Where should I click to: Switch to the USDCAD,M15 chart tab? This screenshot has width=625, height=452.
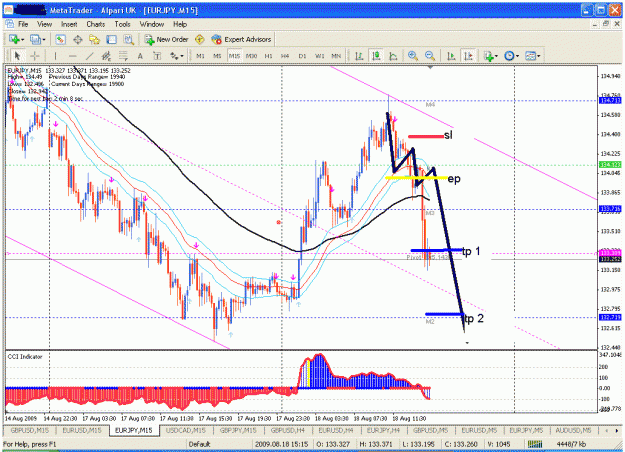tap(186, 430)
